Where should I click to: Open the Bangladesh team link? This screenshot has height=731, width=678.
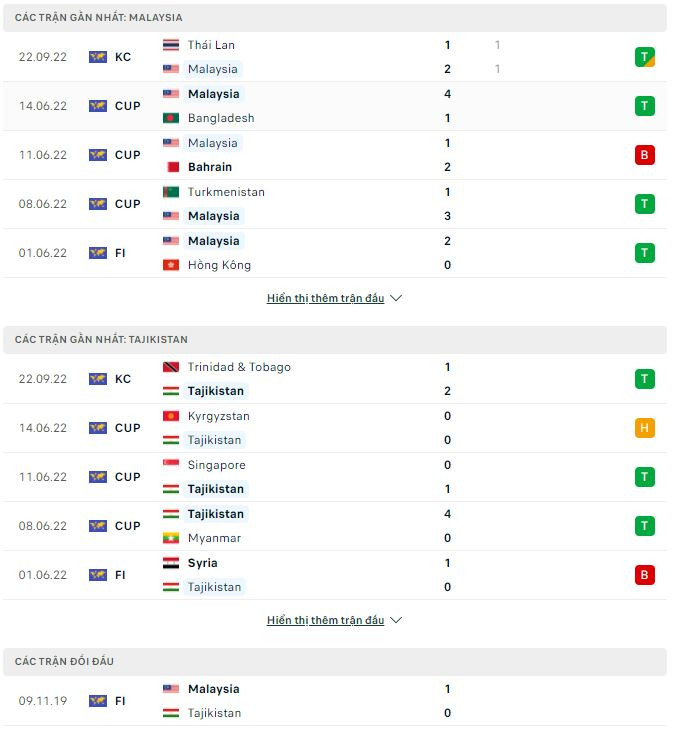click(221, 118)
